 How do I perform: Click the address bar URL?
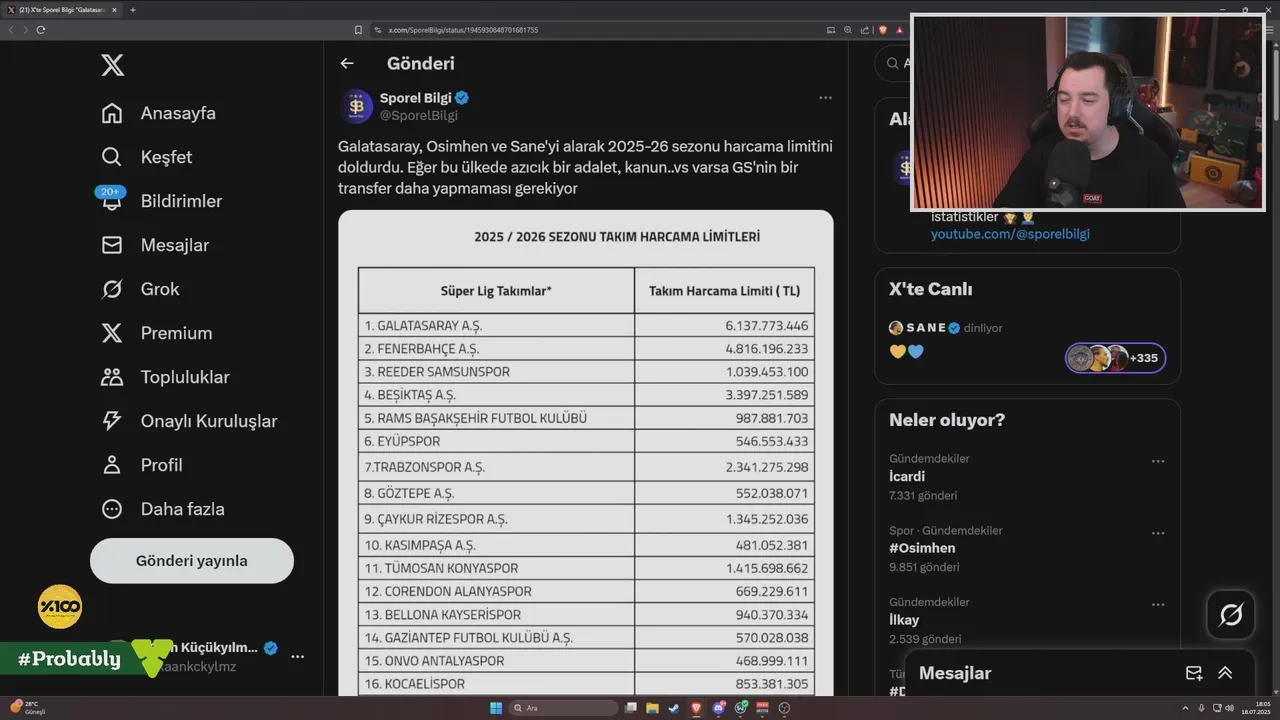click(x=463, y=30)
